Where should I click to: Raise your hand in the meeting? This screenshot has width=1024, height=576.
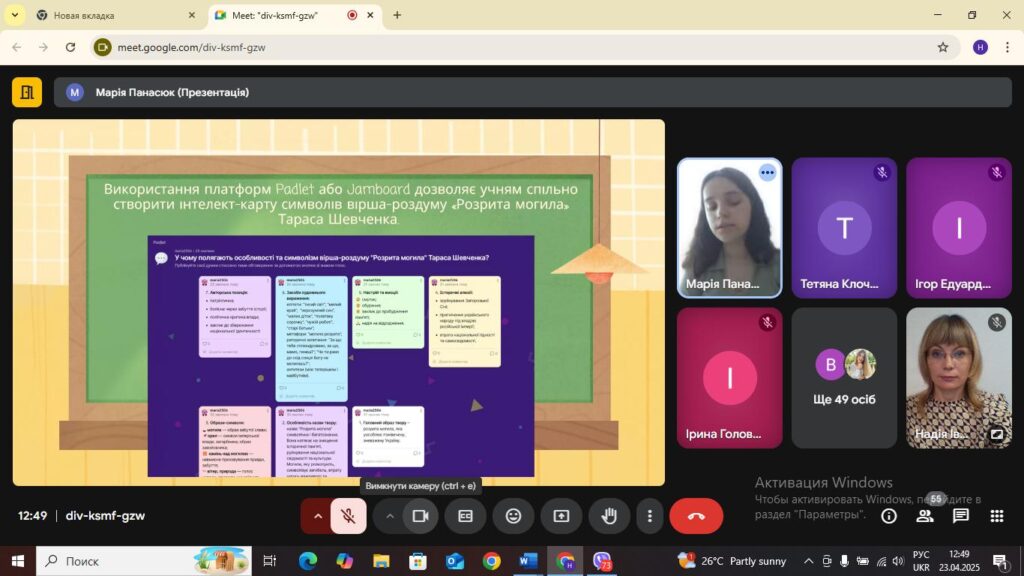tap(609, 516)
